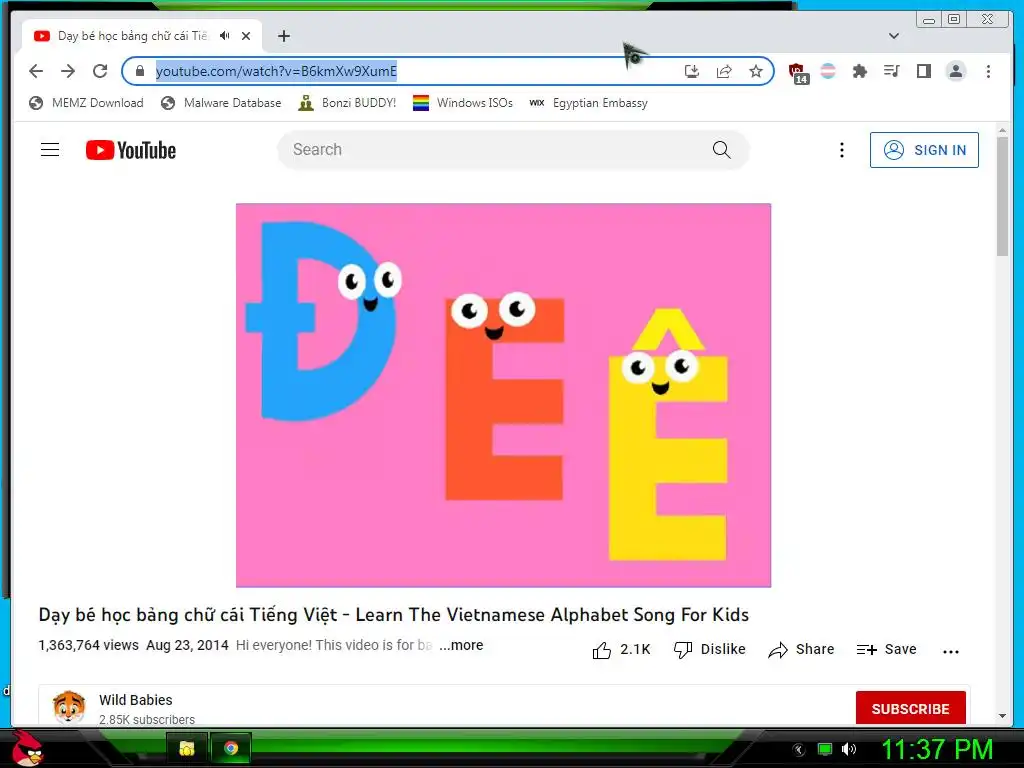Click the network monitor tray icon
The width and height of the screenshot is (1024, 768).
click(825, 749)
